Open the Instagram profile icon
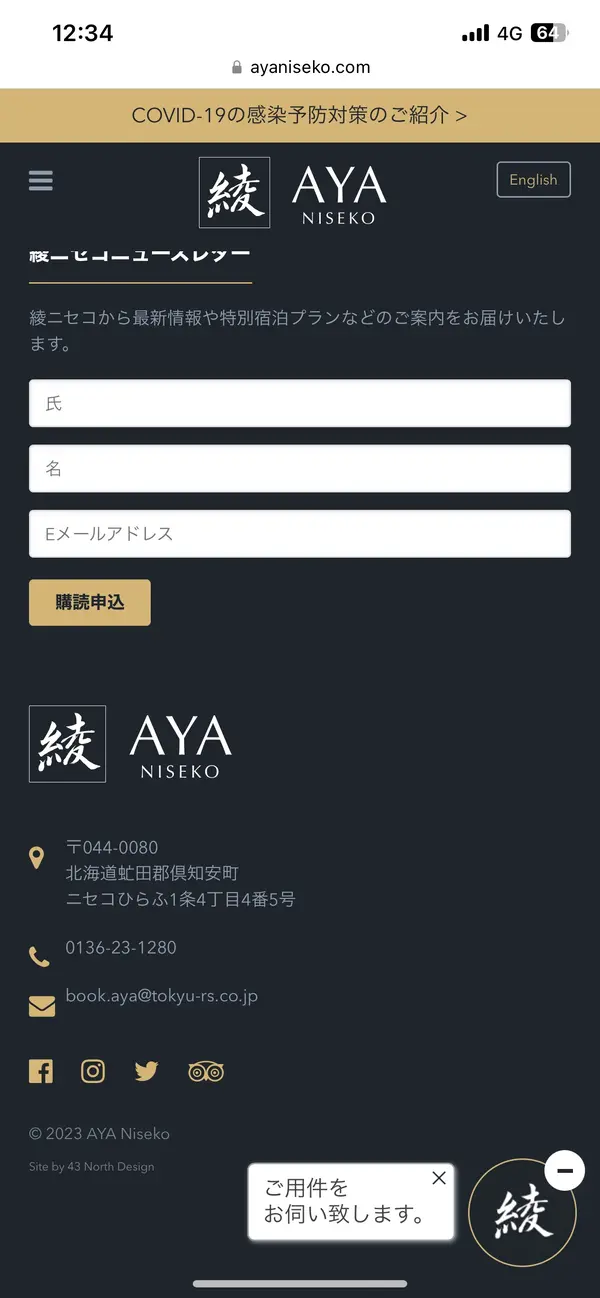 93,1071
